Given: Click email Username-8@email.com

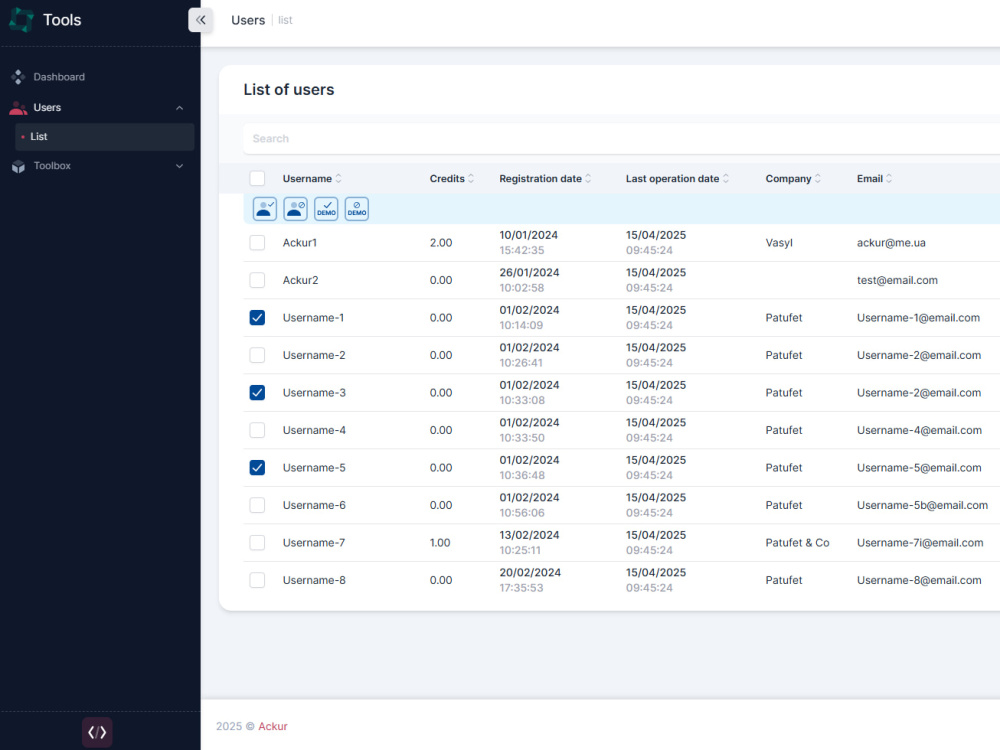Looking at the screenshot, I should pyautogui.click(x=919, y=580).
